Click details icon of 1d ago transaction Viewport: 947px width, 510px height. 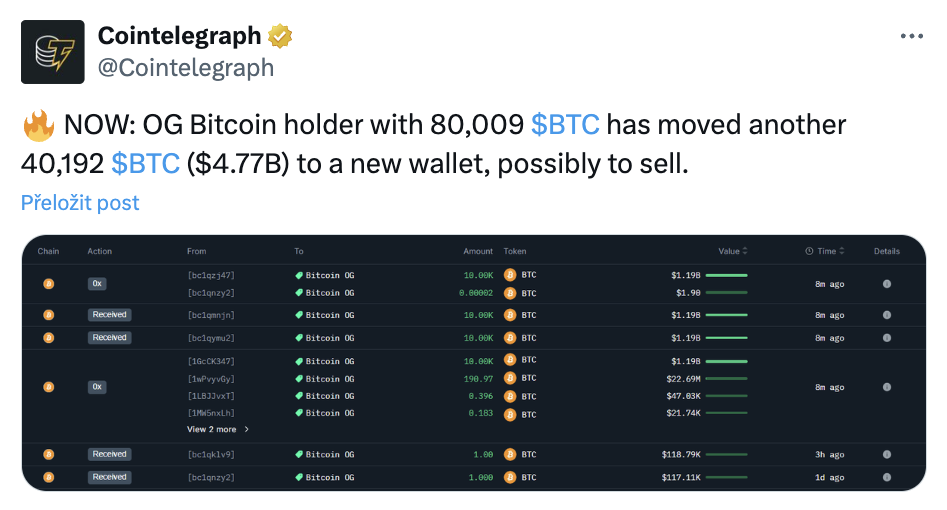coord(887,477)
